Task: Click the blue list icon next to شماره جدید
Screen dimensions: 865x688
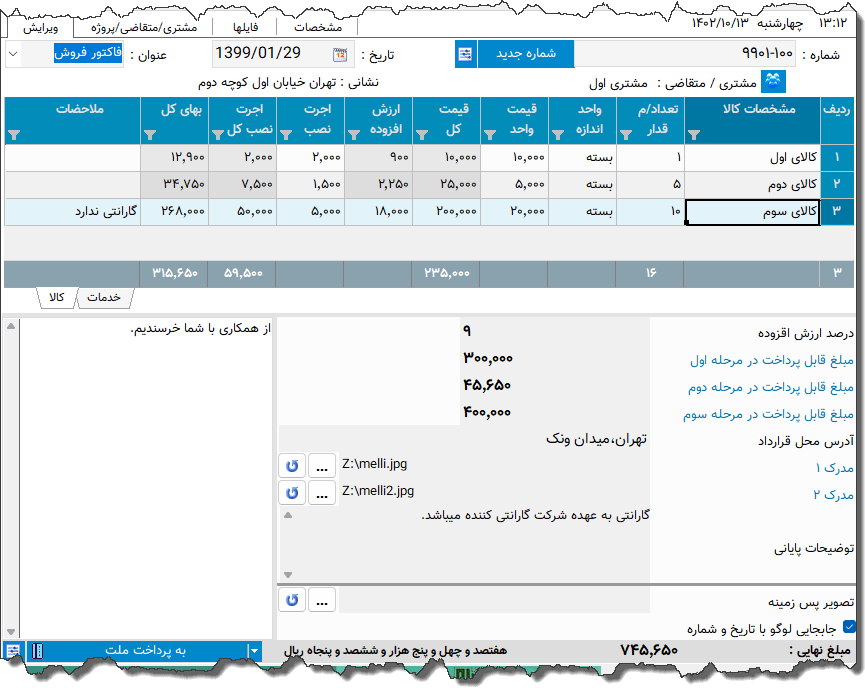Action: (464, 54)
